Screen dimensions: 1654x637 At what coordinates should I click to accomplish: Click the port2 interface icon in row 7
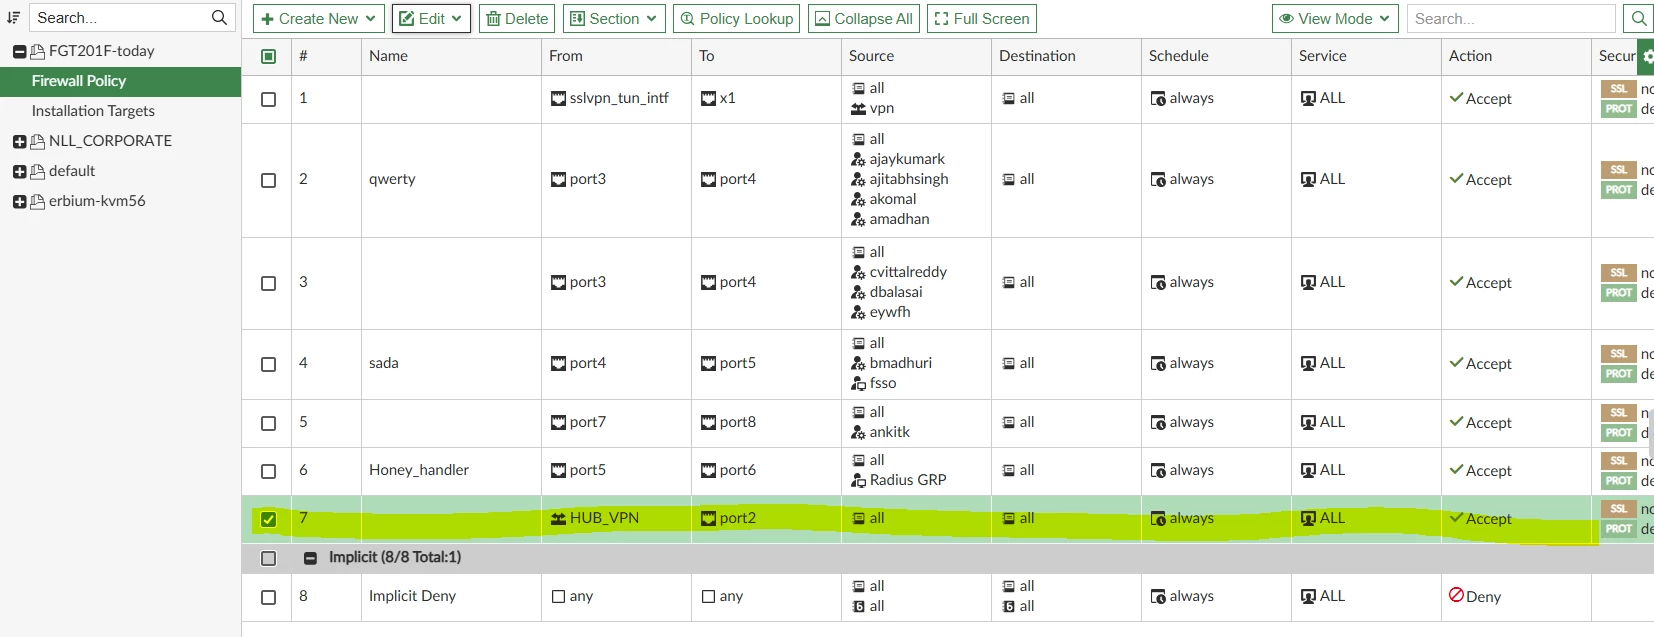coord(708,518)
